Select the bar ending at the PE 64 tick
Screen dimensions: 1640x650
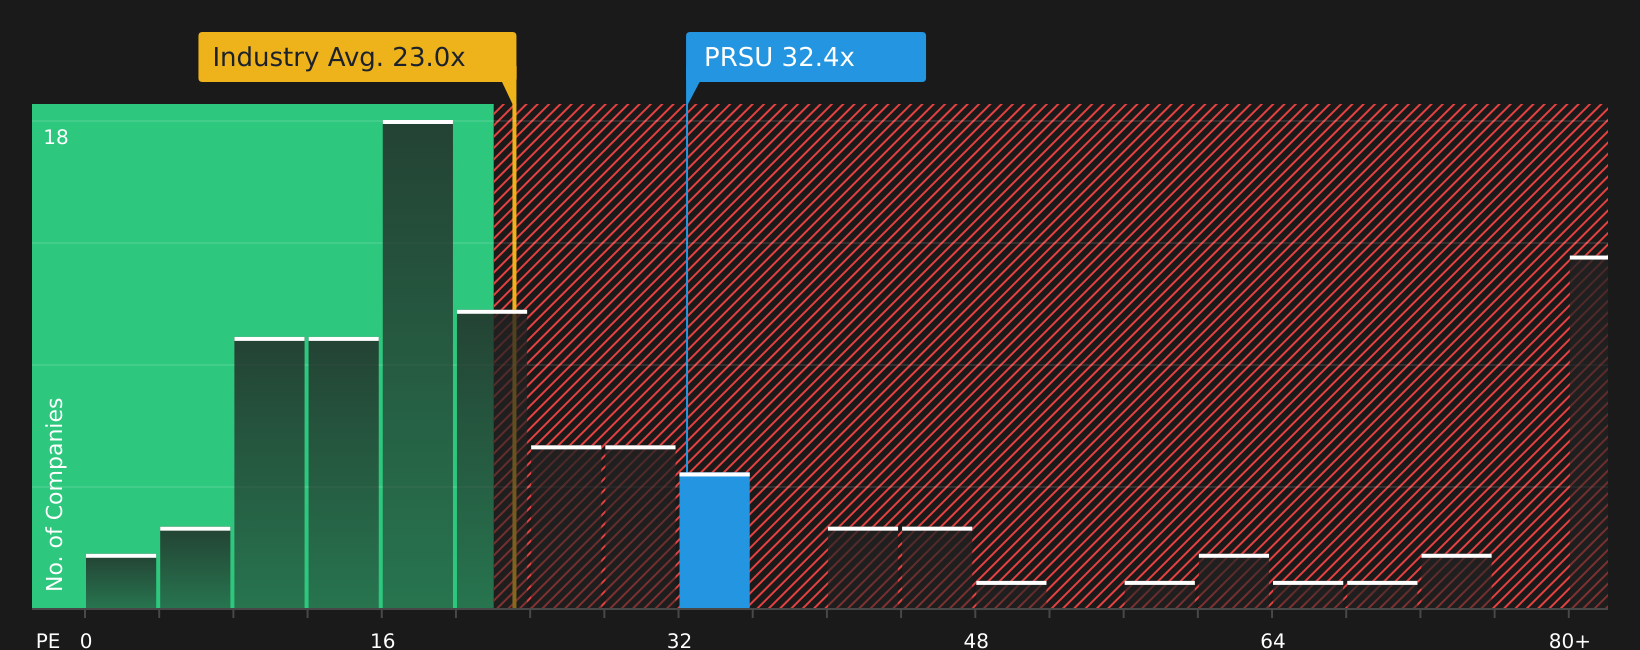coord(1234,581)
